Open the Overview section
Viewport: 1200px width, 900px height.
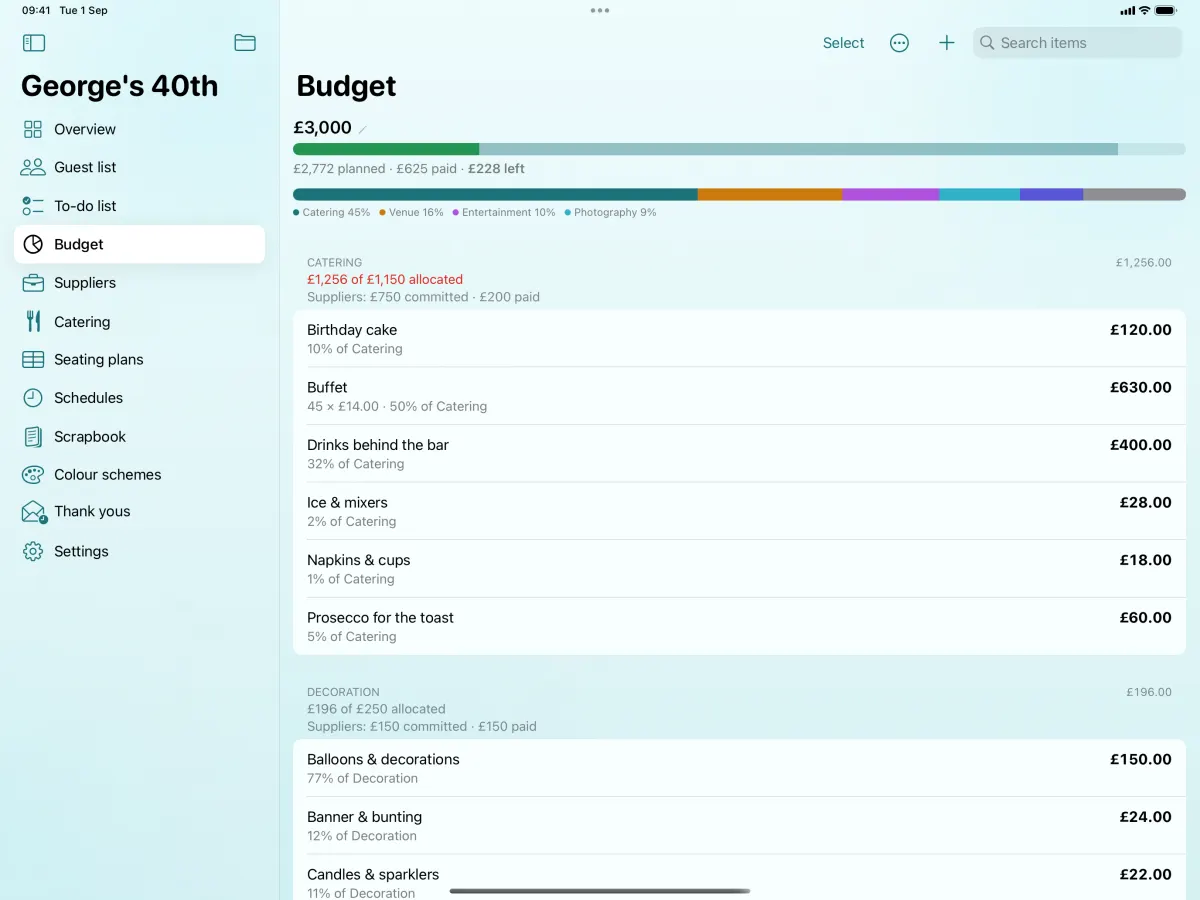pos(139,129)
